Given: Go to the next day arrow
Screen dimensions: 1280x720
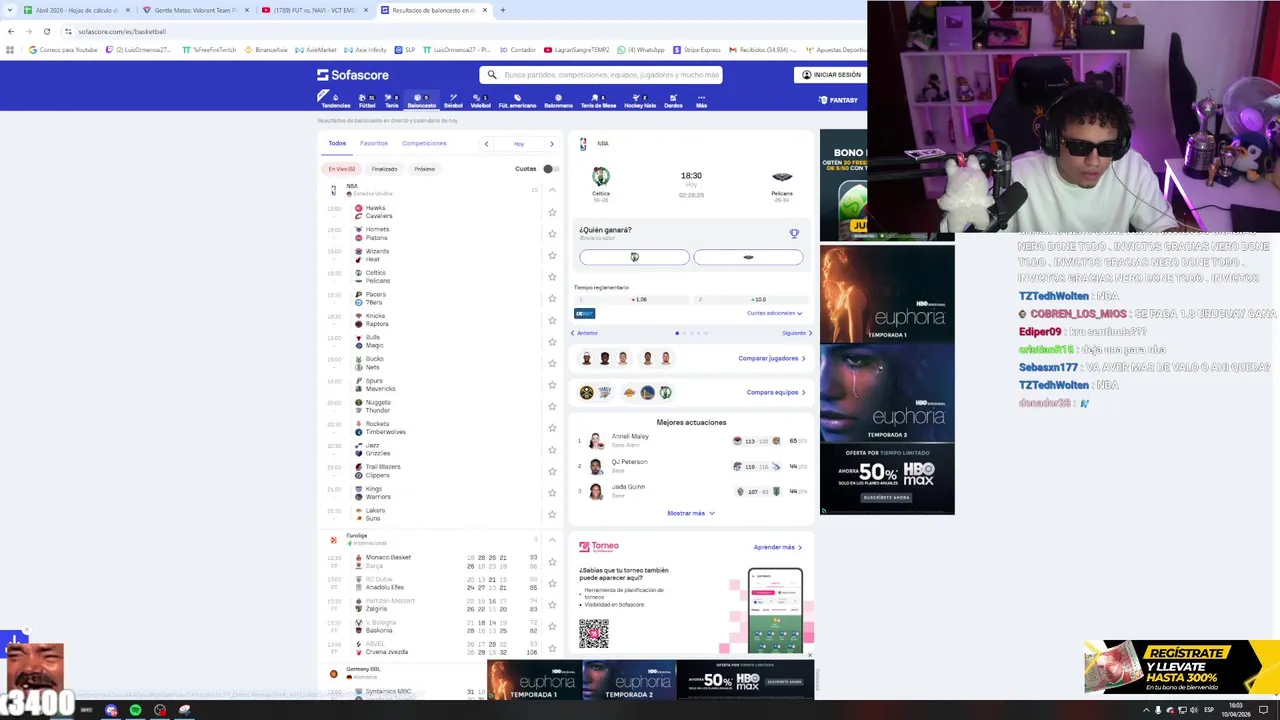Looking at the screenshot, I should 551,144.
